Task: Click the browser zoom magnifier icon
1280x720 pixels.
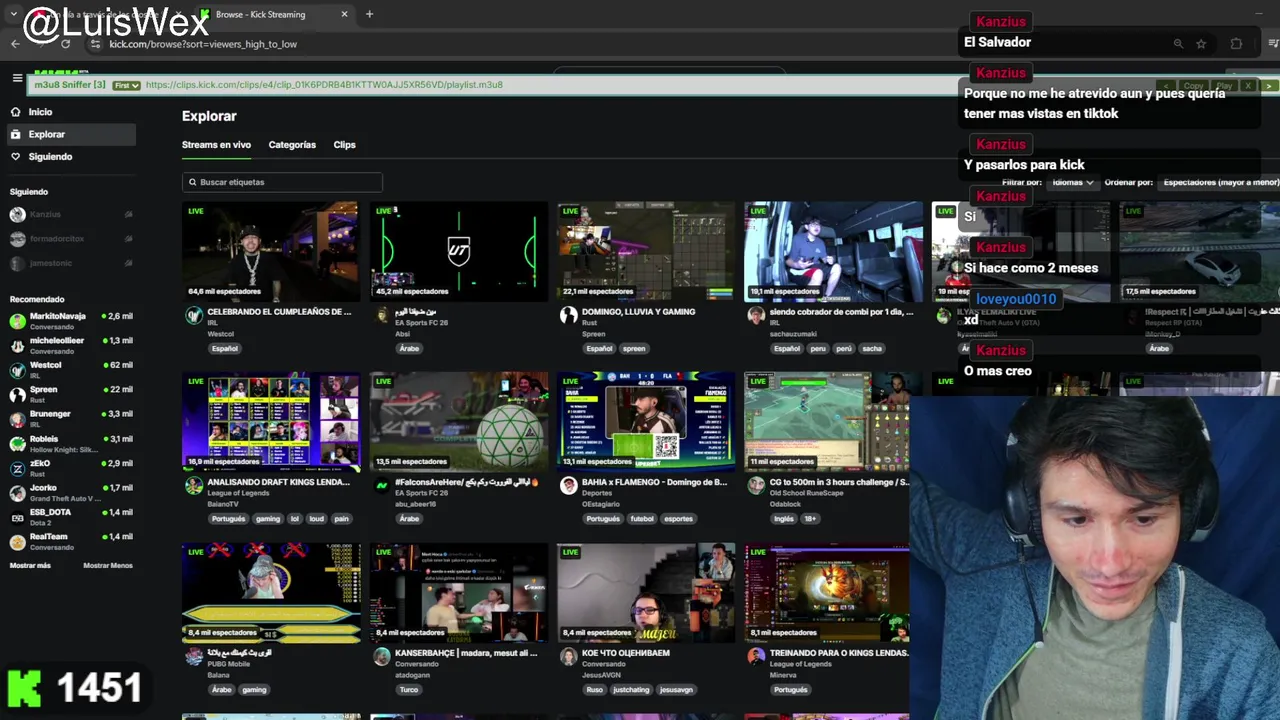Action: coord(1178,44)
